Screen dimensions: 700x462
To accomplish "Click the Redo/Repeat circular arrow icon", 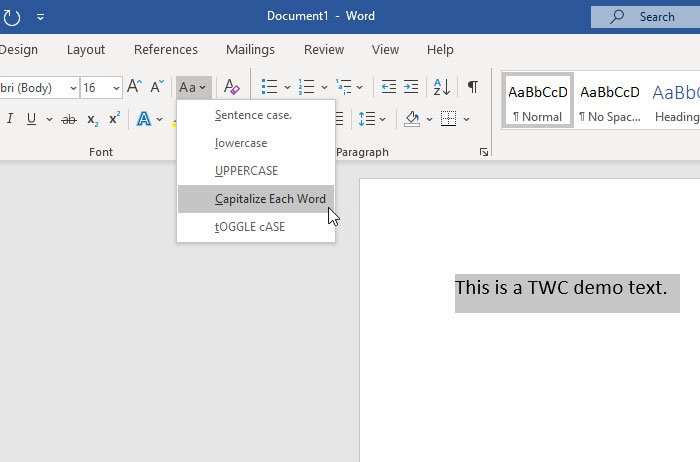I will (12, 17).
